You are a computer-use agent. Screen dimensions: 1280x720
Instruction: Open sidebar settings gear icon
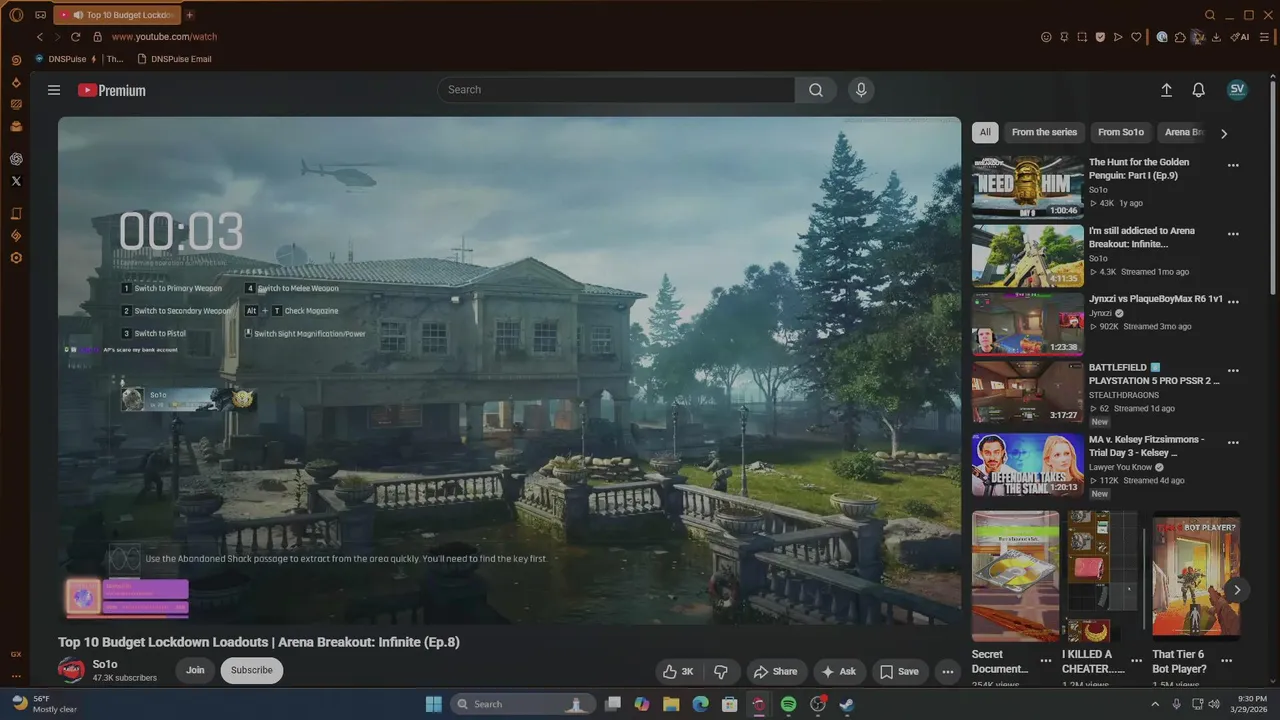pos(16,258)
